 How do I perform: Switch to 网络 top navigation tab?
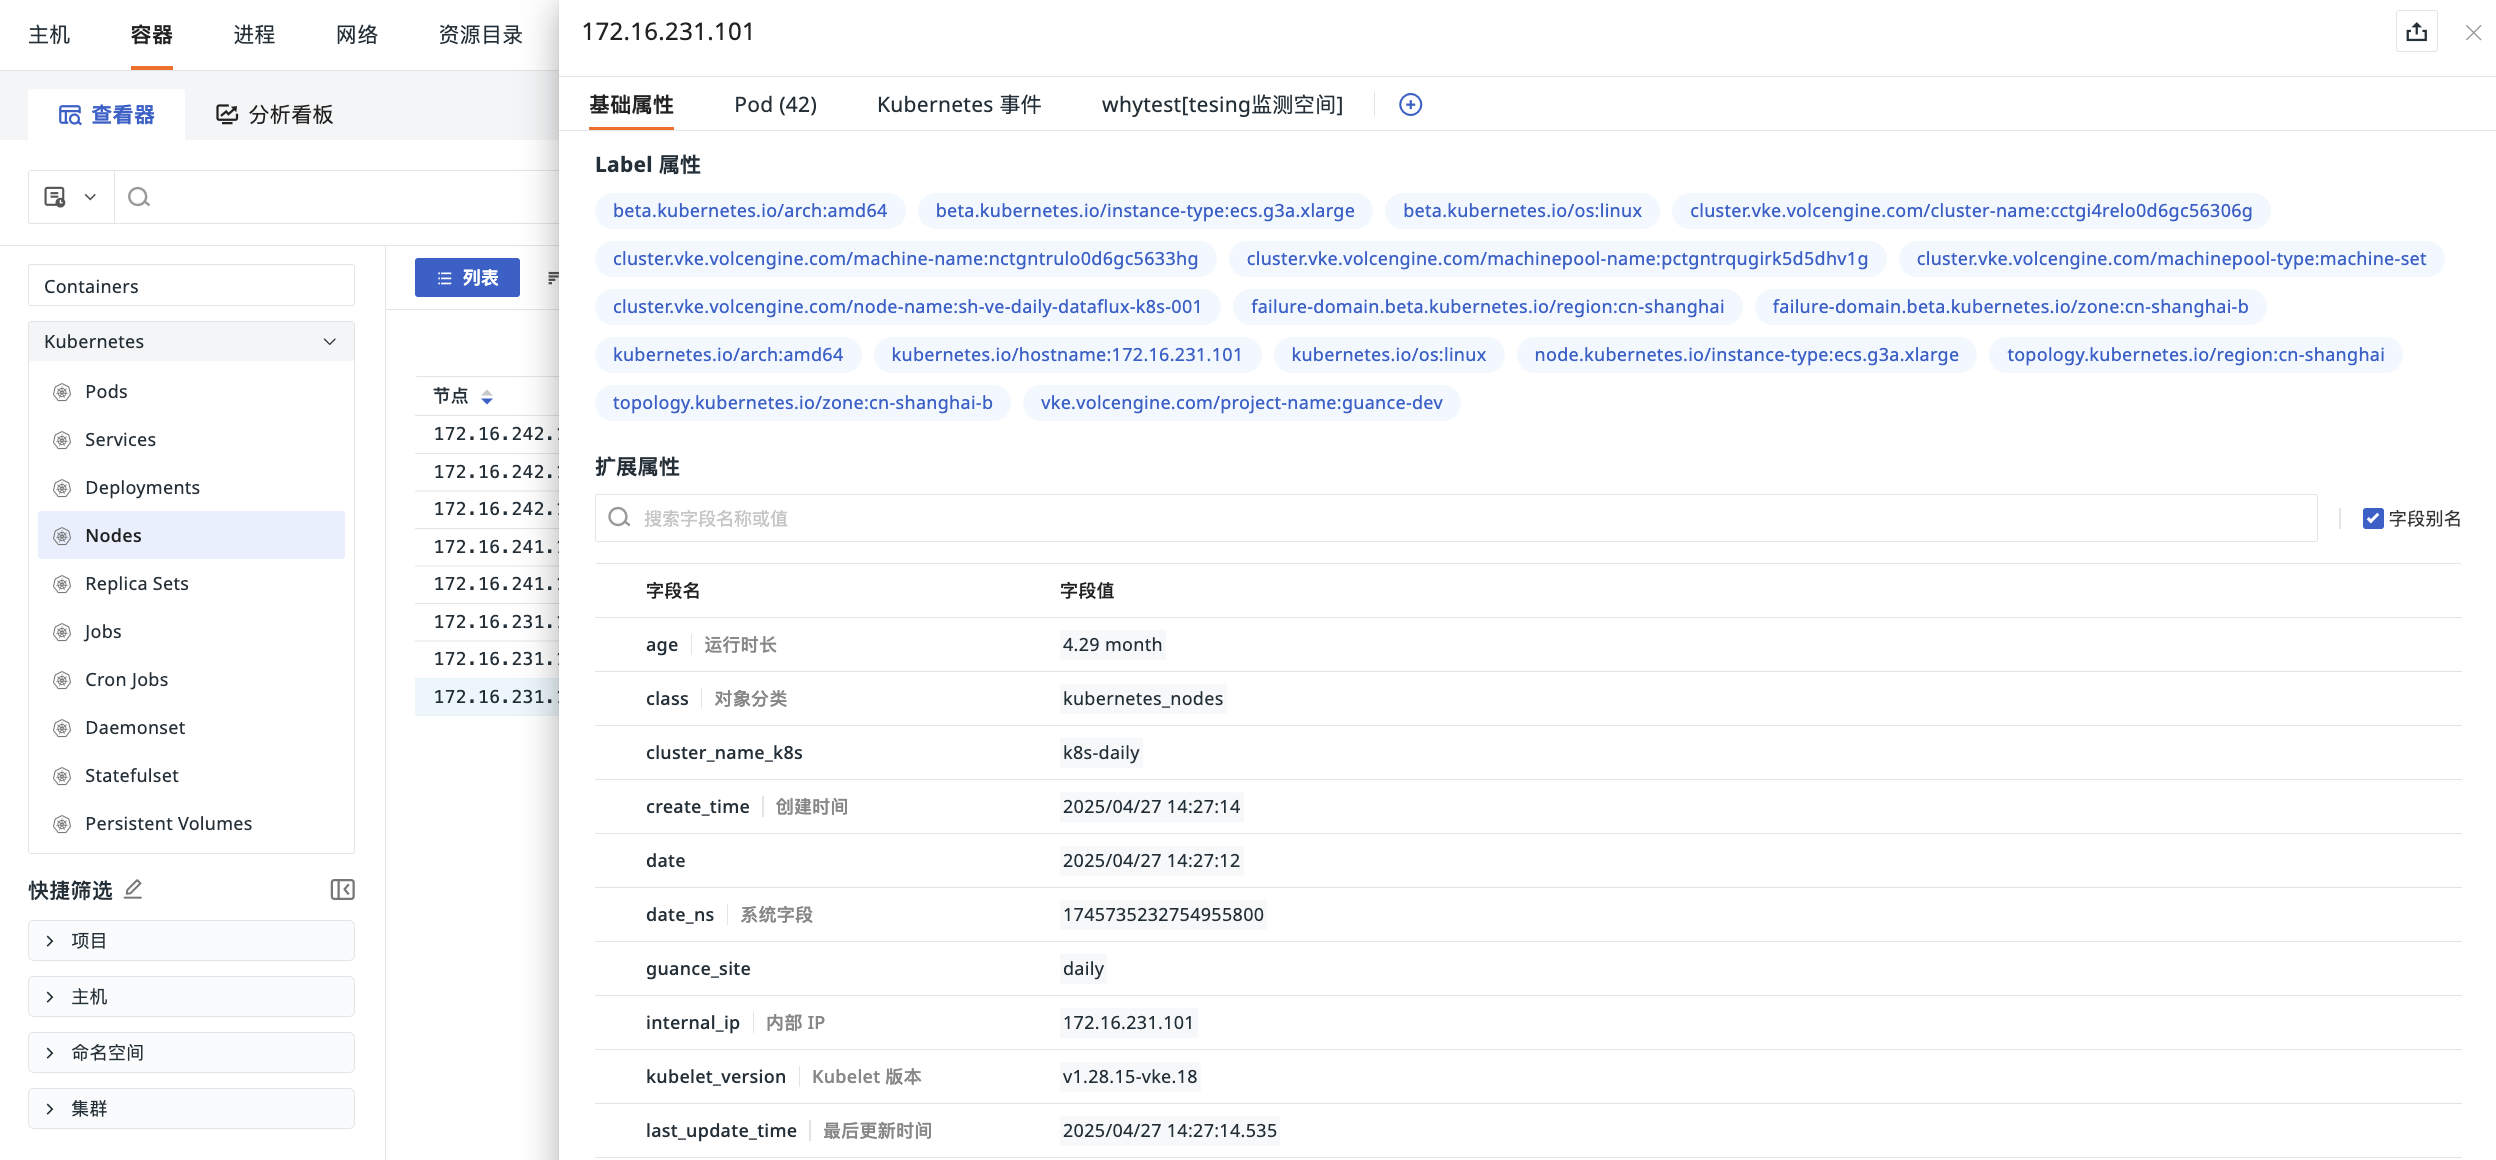coord(357,35)
